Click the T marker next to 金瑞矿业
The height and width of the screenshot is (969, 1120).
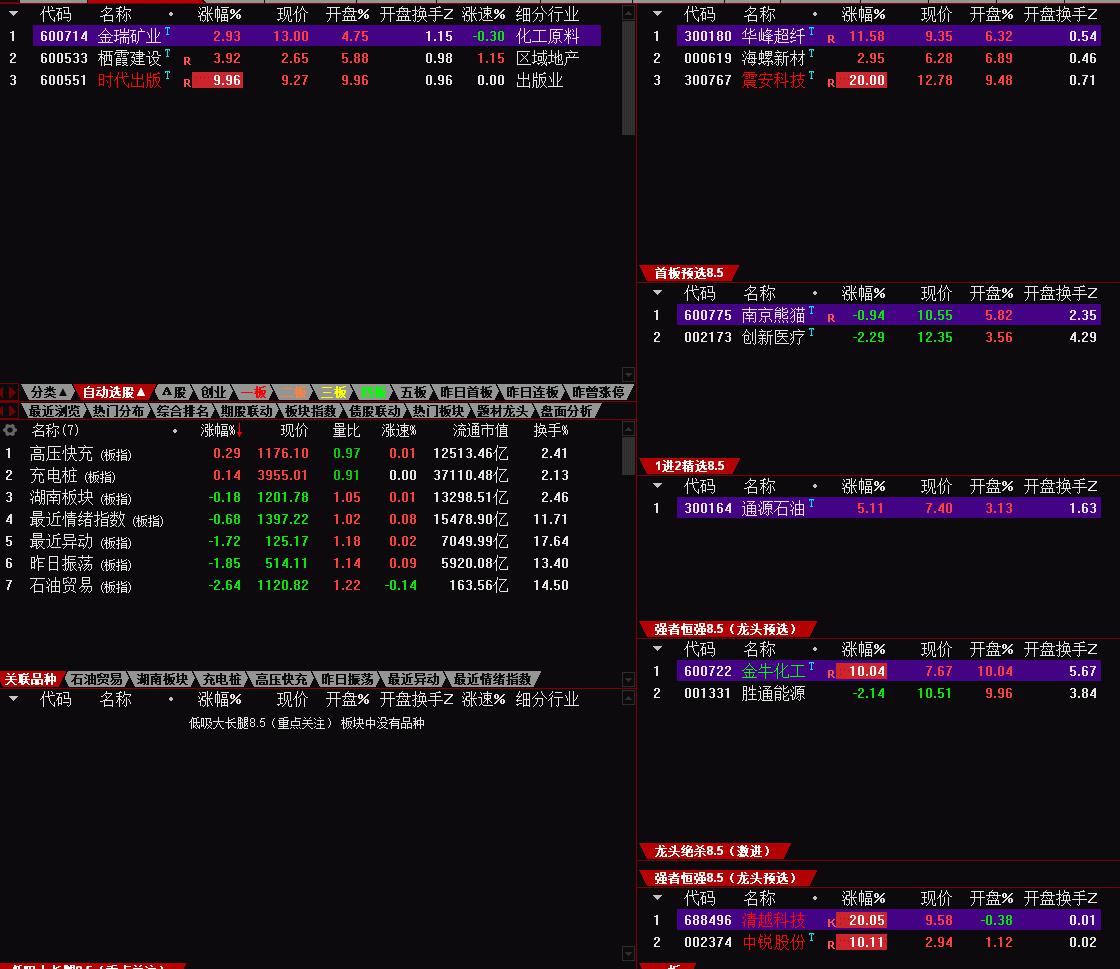pos(167,31)
